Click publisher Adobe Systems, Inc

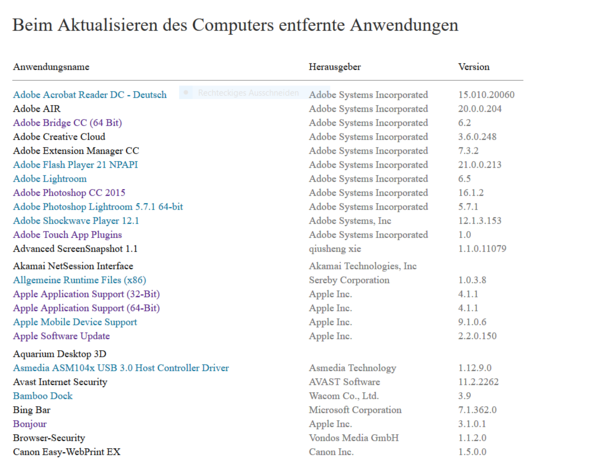(350, 221)
